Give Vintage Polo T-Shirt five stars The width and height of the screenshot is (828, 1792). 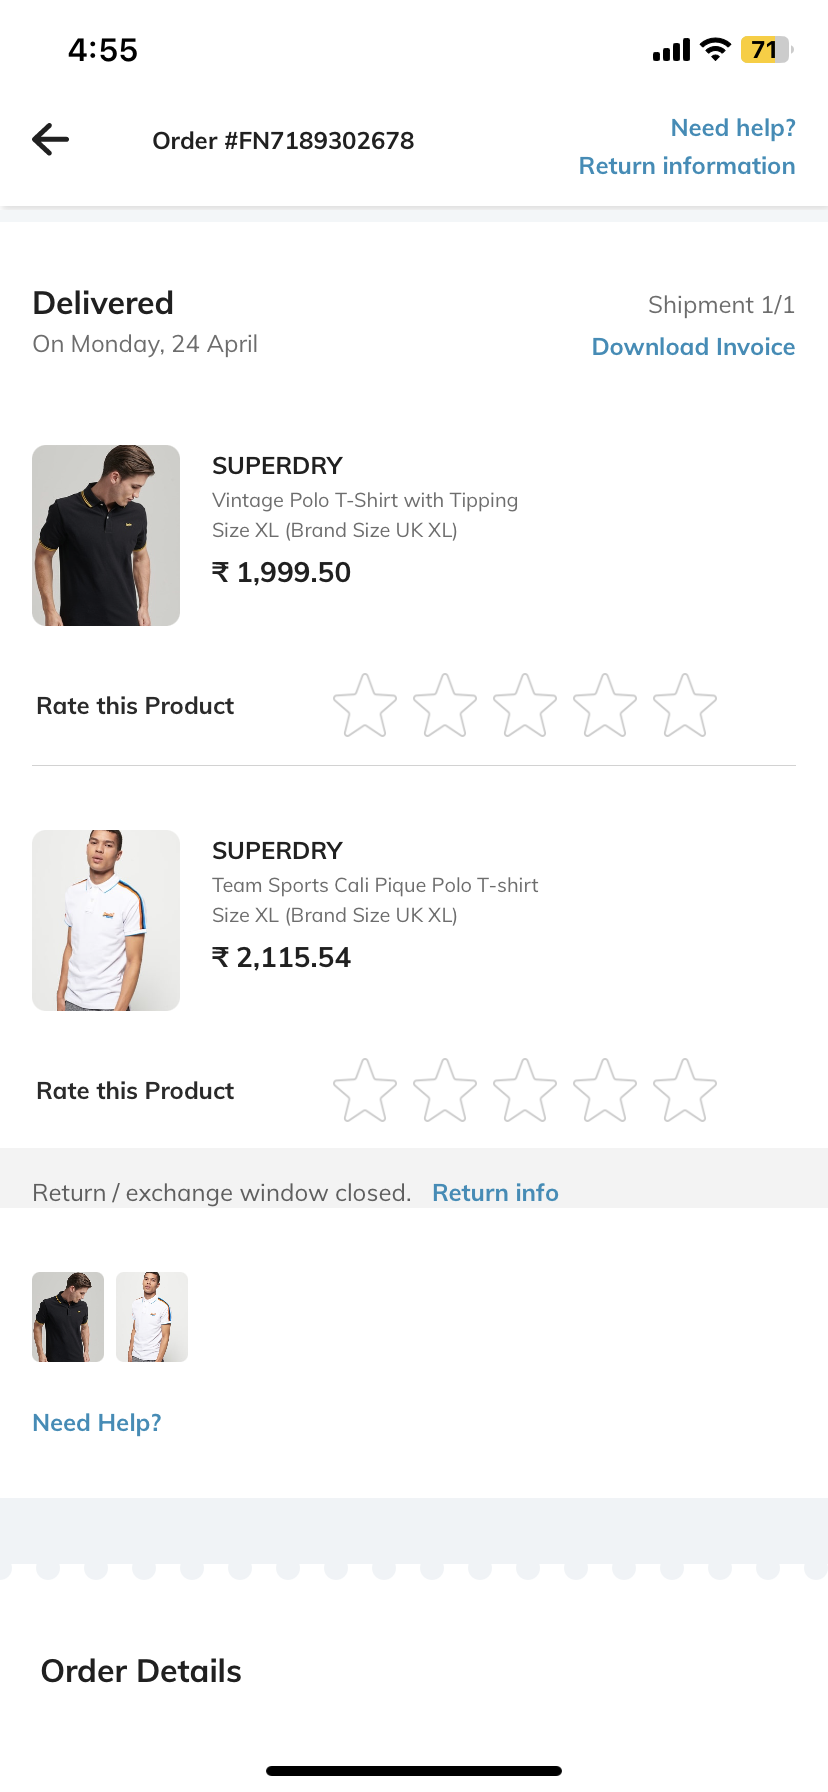click(x=685, y=706)
